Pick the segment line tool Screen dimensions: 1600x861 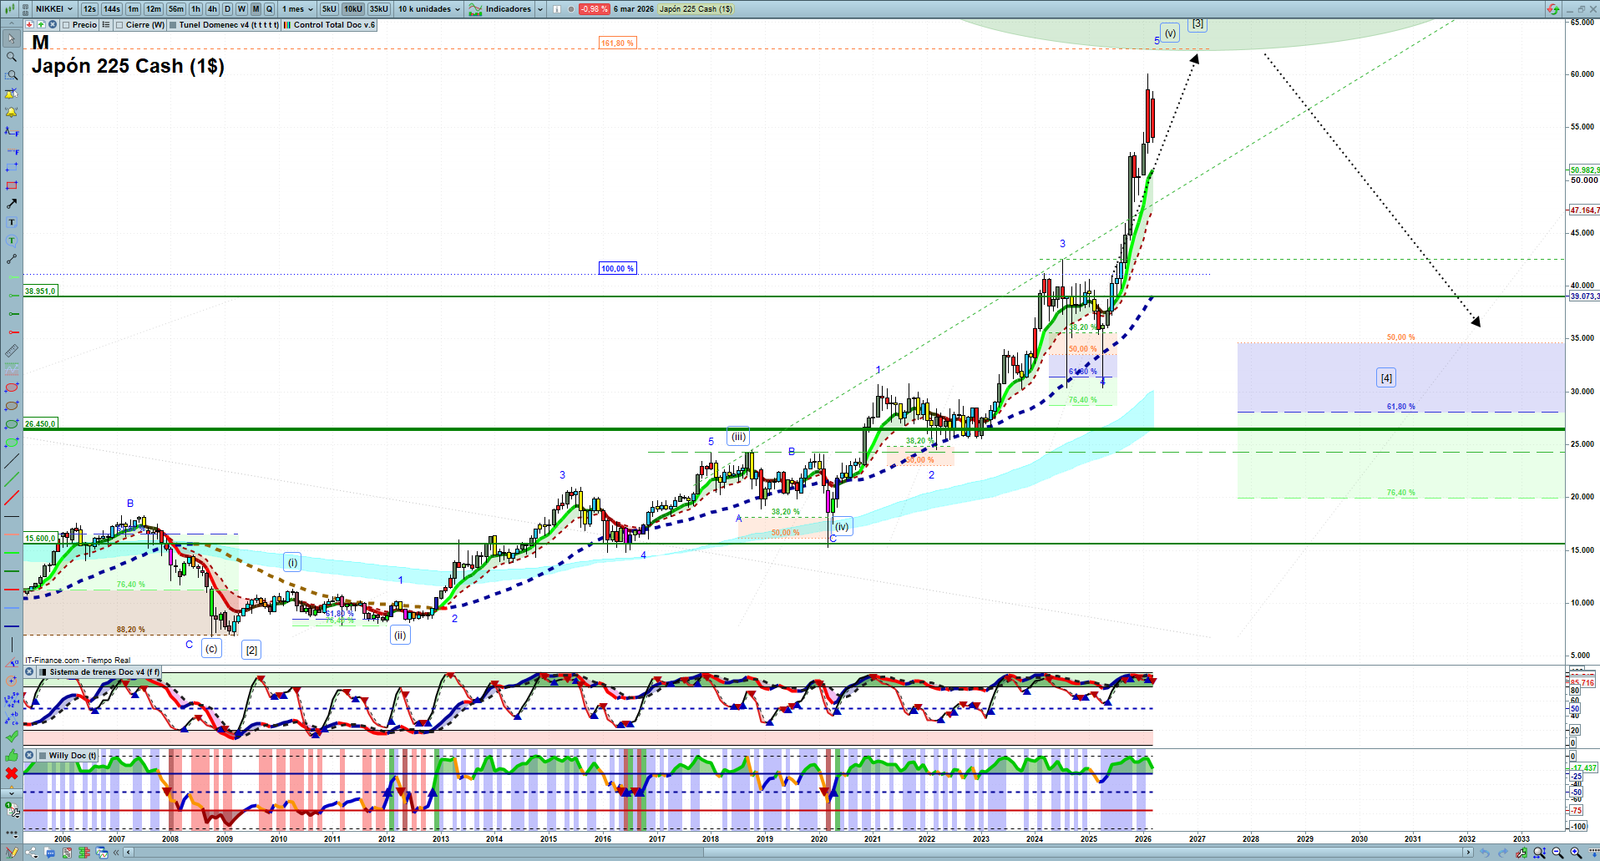point(12,259)
